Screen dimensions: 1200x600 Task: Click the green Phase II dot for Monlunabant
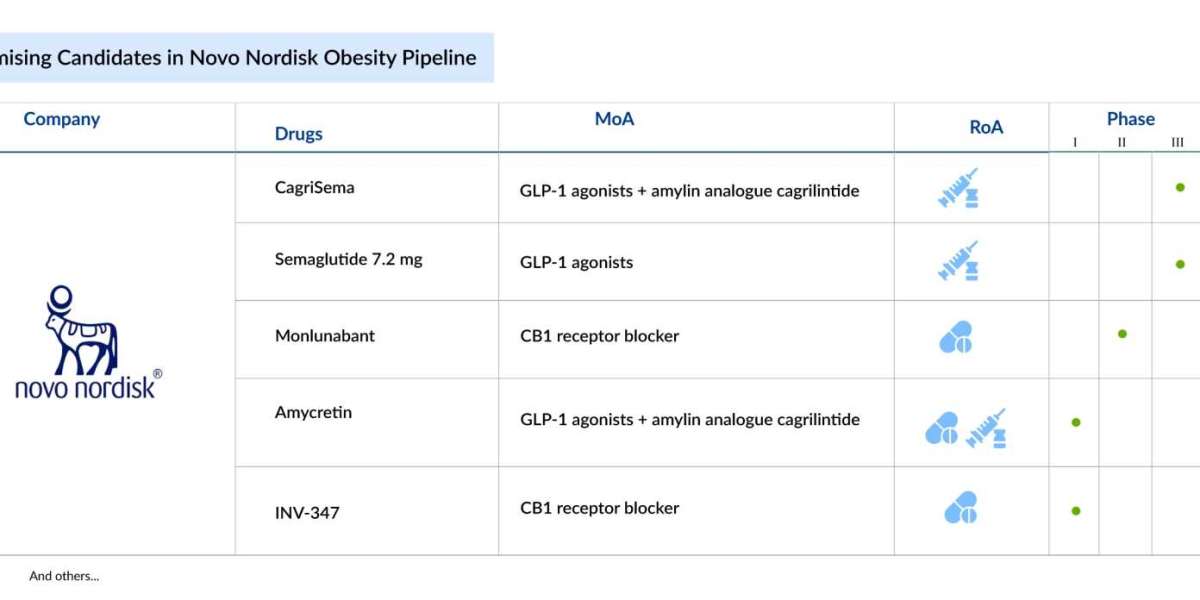[1122, 334]
